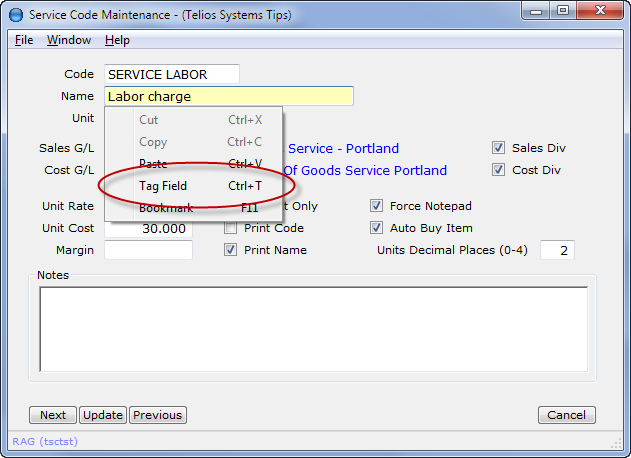This screenshot has width=631, height=458.
Task: Click the Update button
Action: 102,415
